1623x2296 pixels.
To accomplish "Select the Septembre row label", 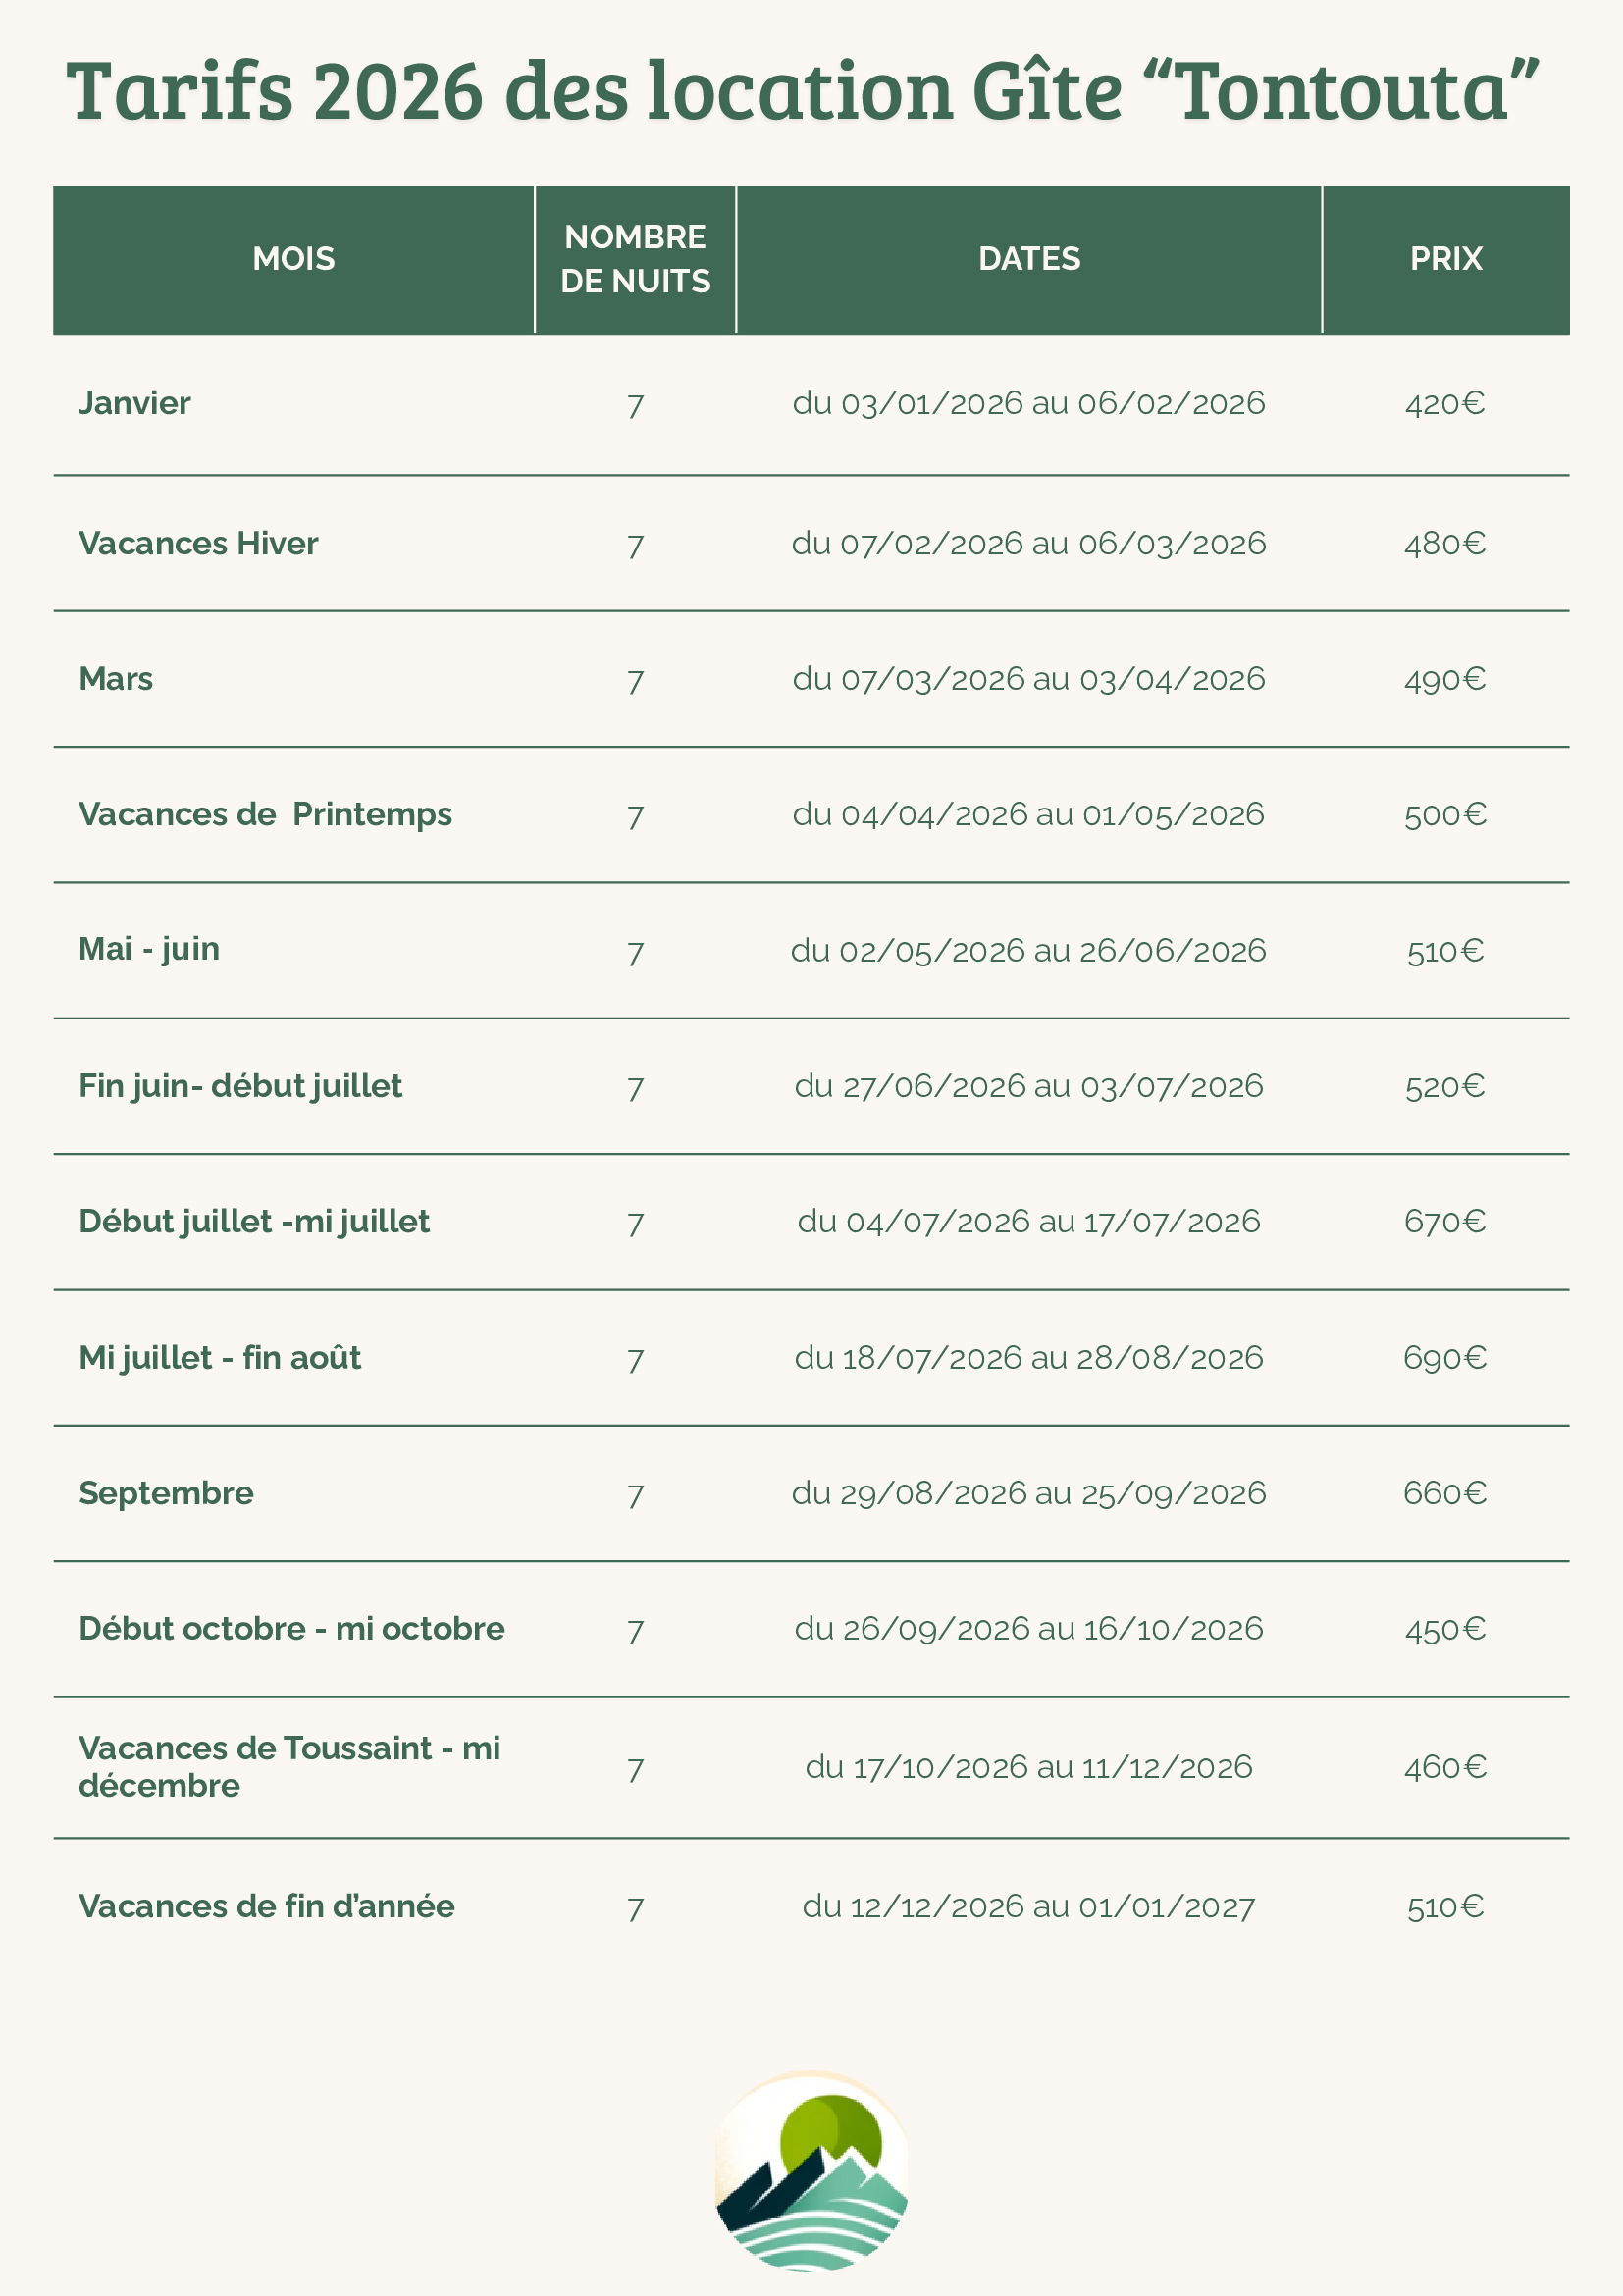I will click(166, 1493).
